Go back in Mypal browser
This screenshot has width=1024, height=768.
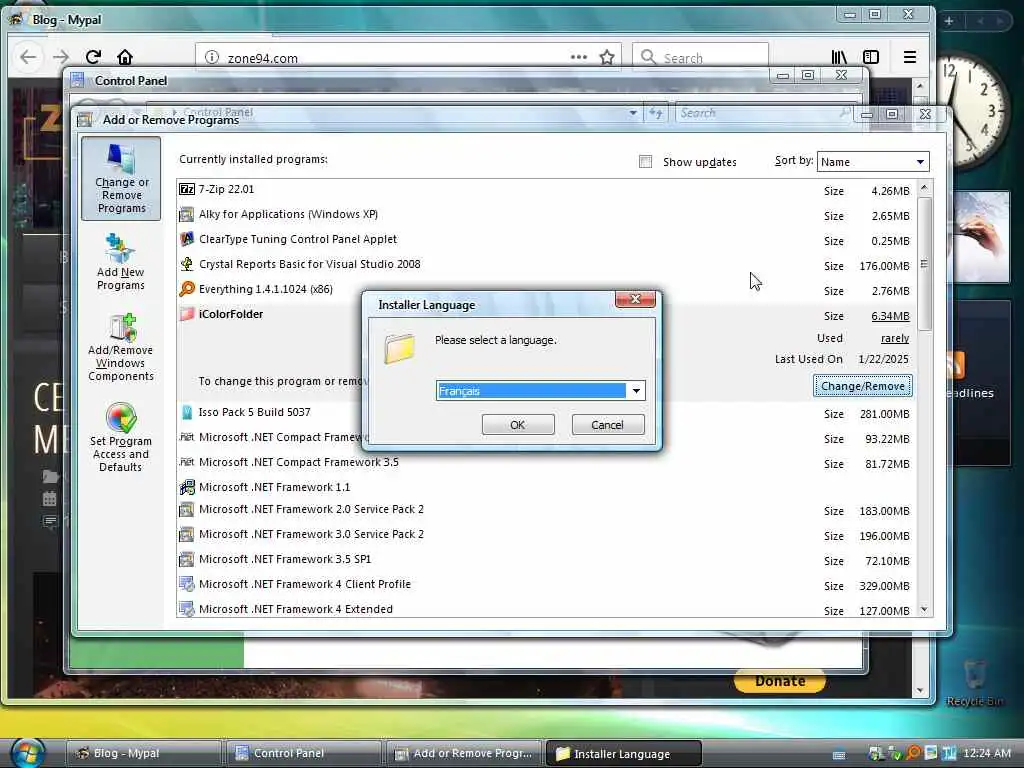(28, 57)
